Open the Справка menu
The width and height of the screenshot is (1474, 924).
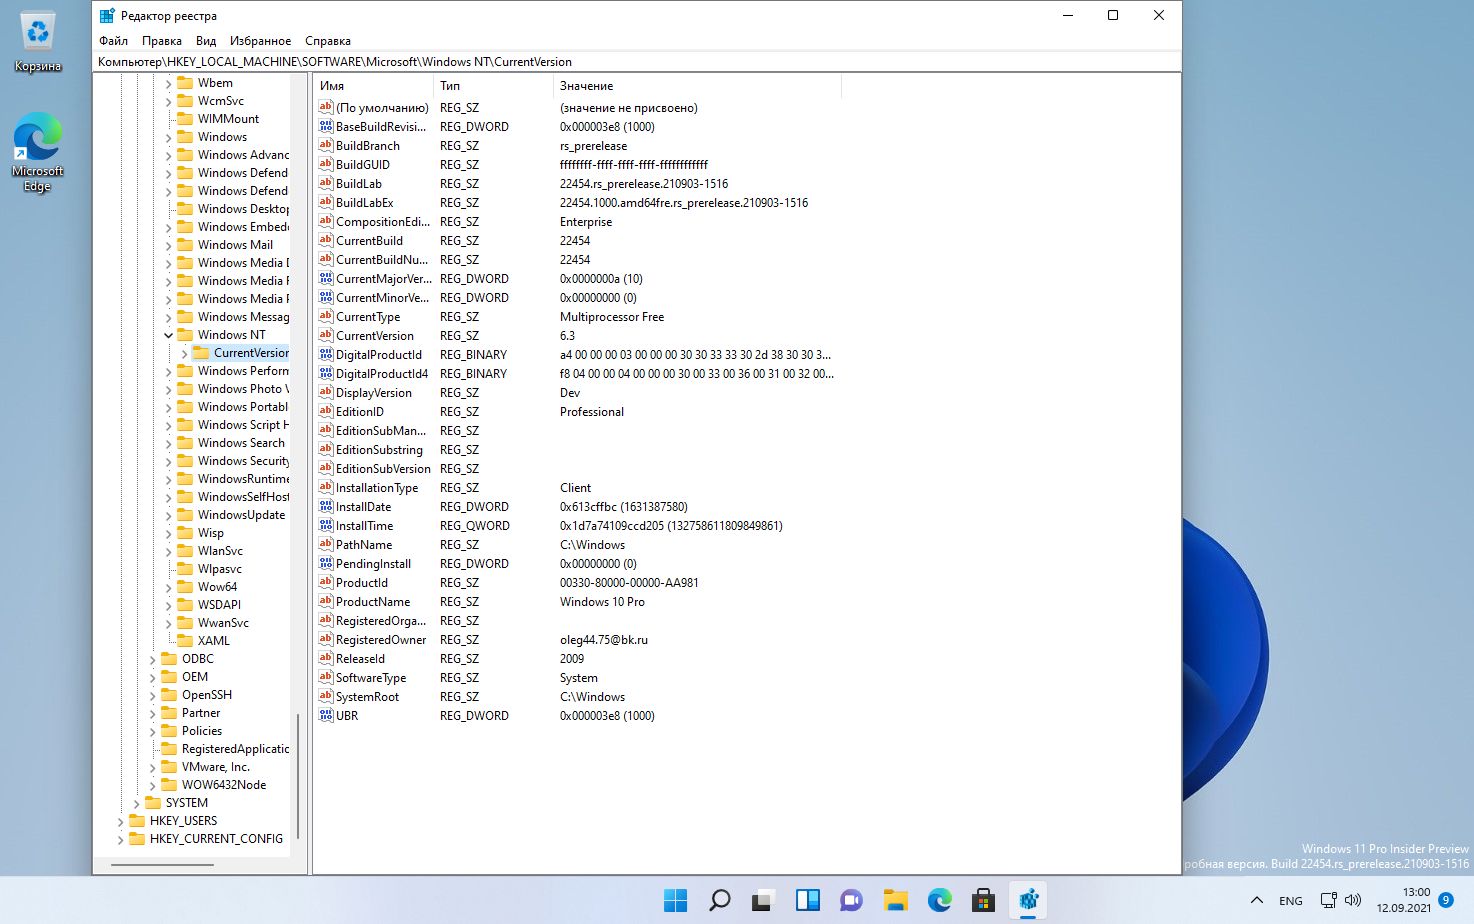[328, 41]
